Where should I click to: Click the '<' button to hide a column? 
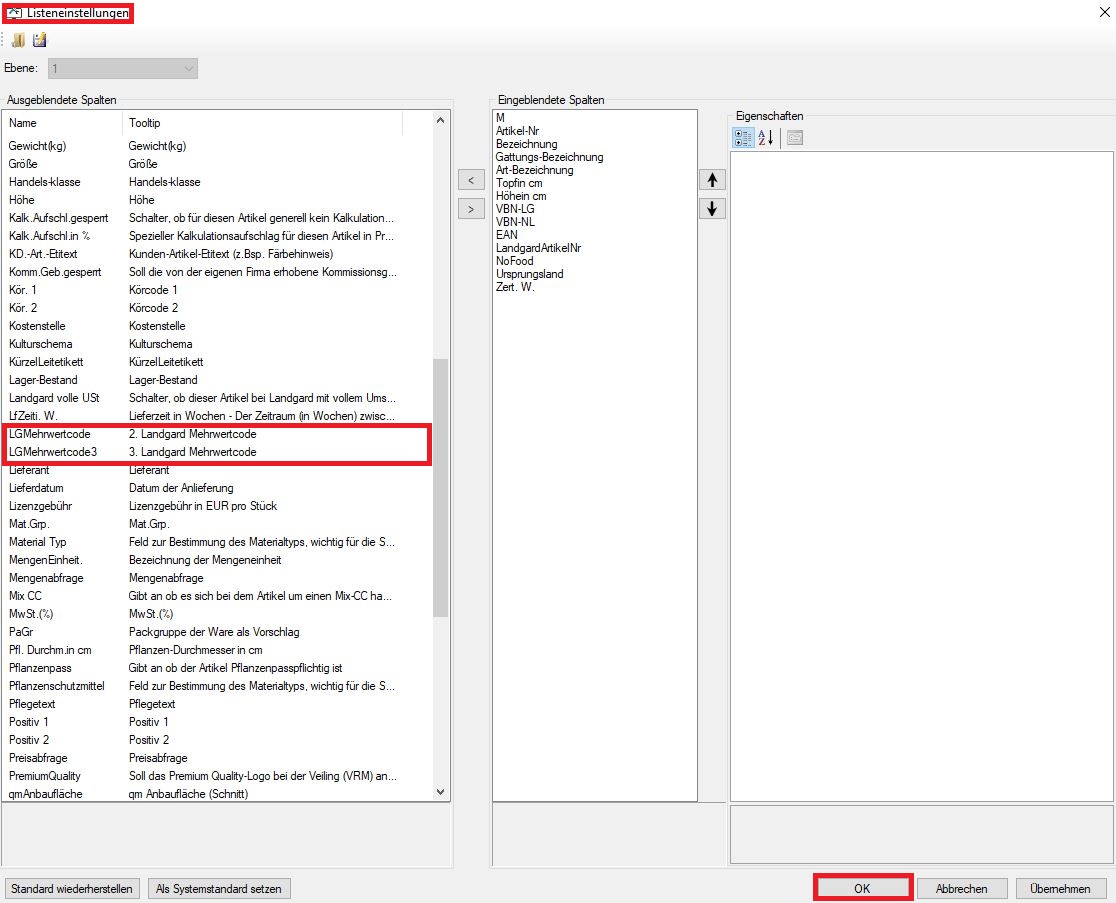pyautogui.click(x=470, y=180)
